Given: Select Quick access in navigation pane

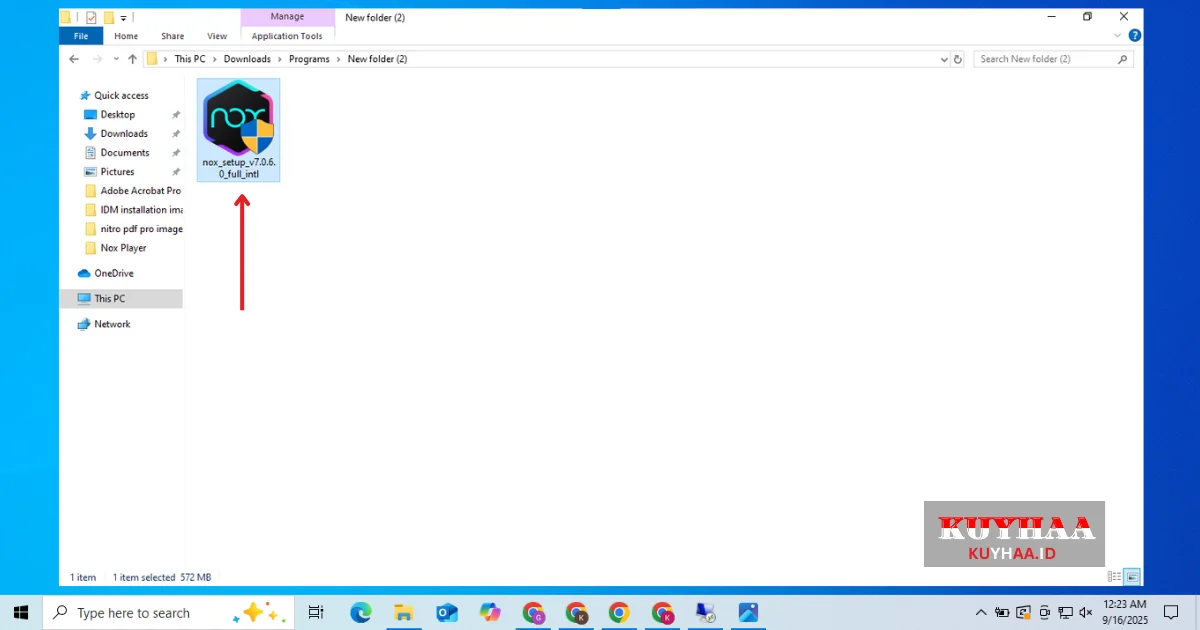Looking at the screenshot, I should pyautogui.click(x=121, y=96).
